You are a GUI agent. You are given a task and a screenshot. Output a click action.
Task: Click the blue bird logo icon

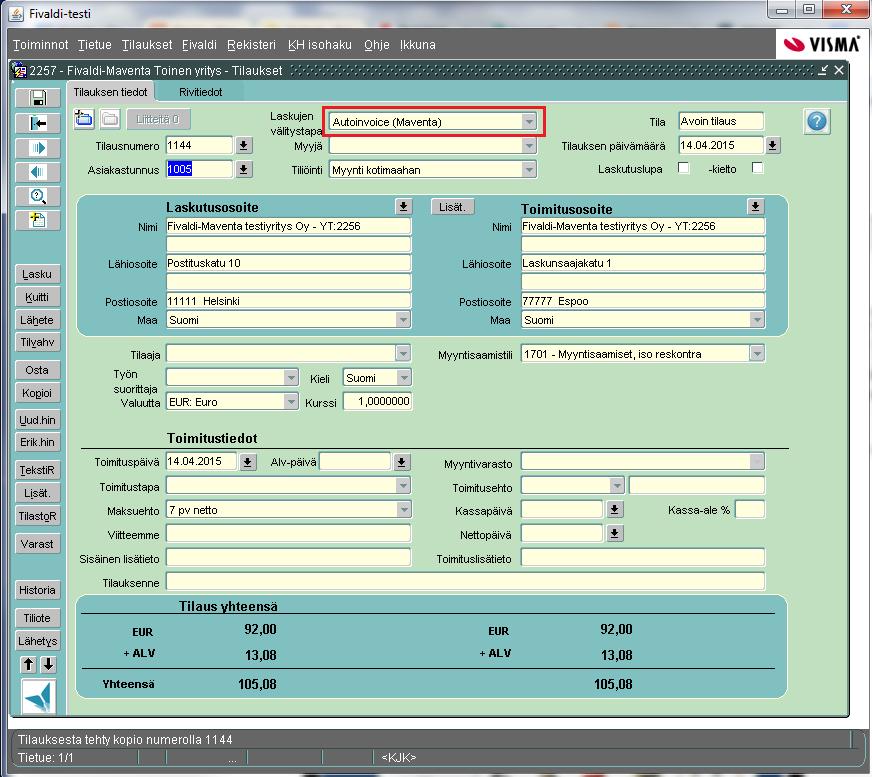click(x=38, y=696)
